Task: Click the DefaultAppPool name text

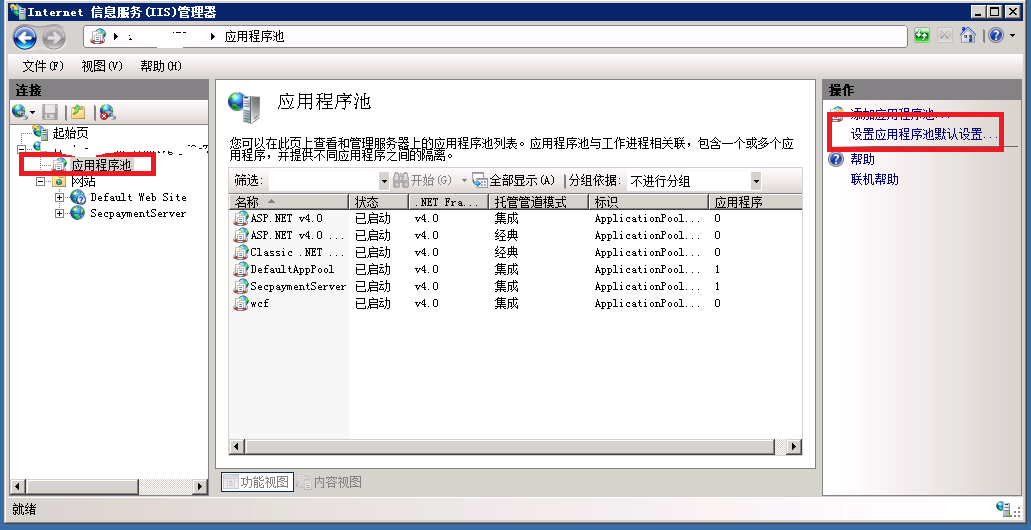Action: 292,270
